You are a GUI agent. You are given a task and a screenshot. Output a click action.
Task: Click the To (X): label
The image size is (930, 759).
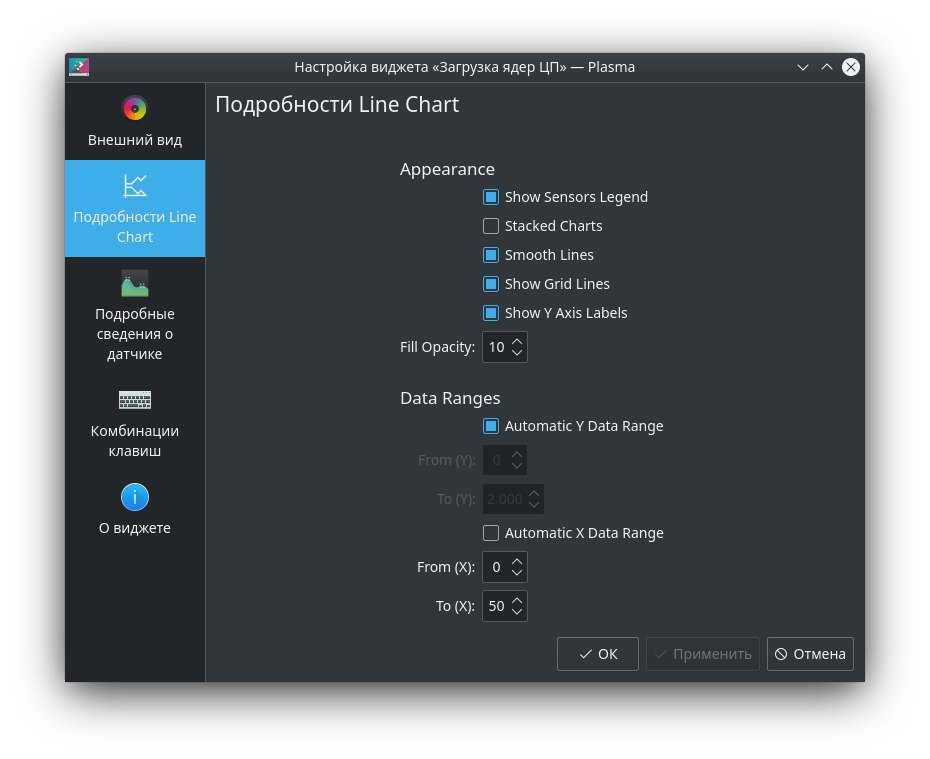[455, 606]
